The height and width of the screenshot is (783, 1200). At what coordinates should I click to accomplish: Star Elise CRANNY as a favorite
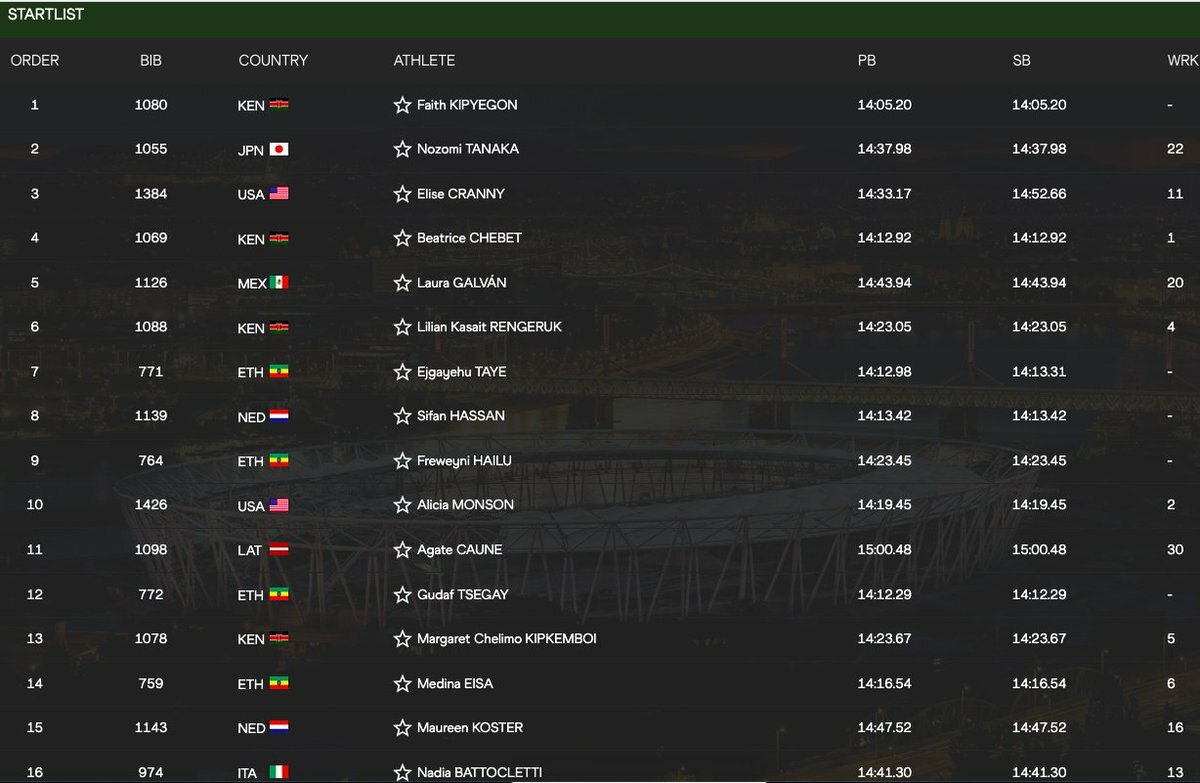402,194
